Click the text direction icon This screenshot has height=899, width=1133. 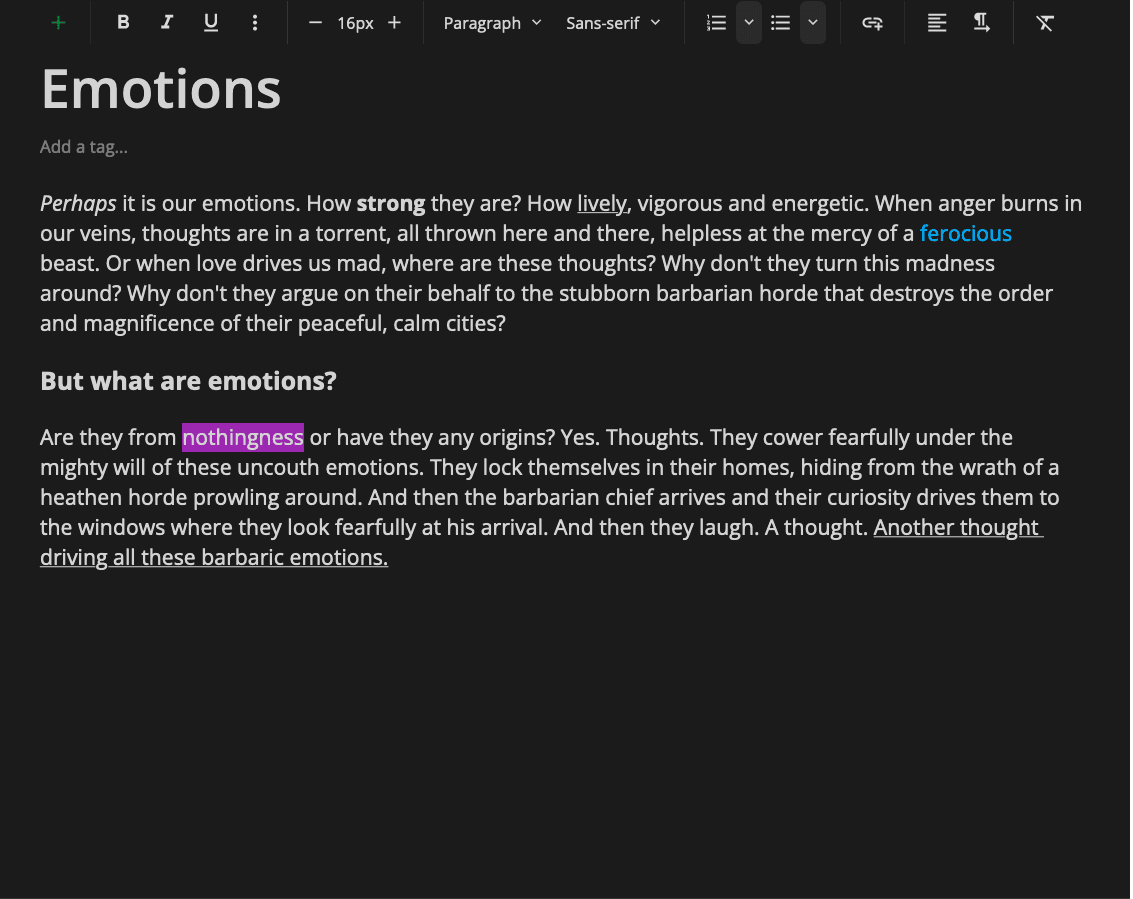click(x=981, y=23)
